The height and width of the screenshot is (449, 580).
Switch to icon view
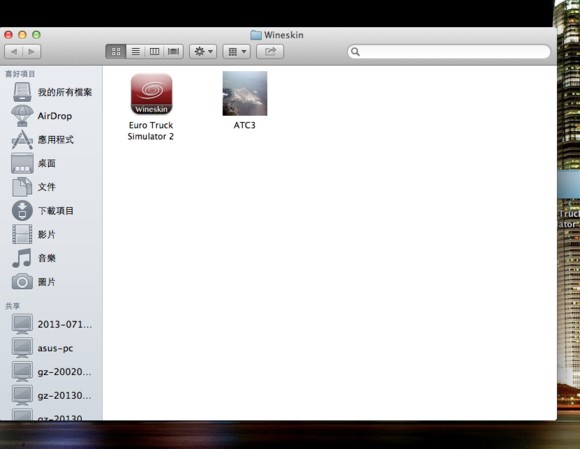click(x=116, y=51)
